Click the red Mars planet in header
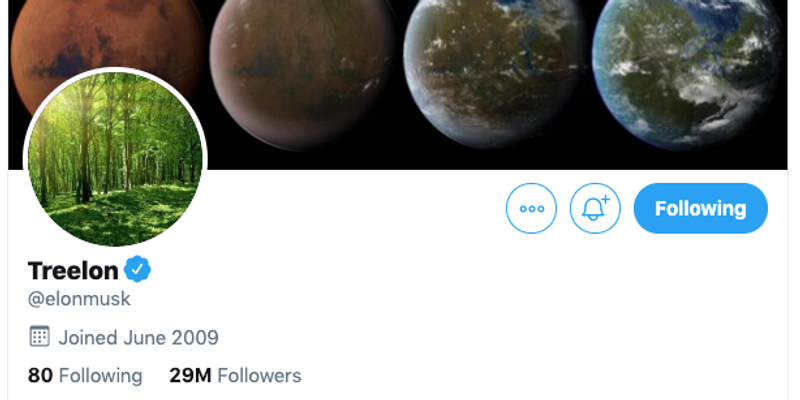The image size is (800, 400). tap(107, 41)
